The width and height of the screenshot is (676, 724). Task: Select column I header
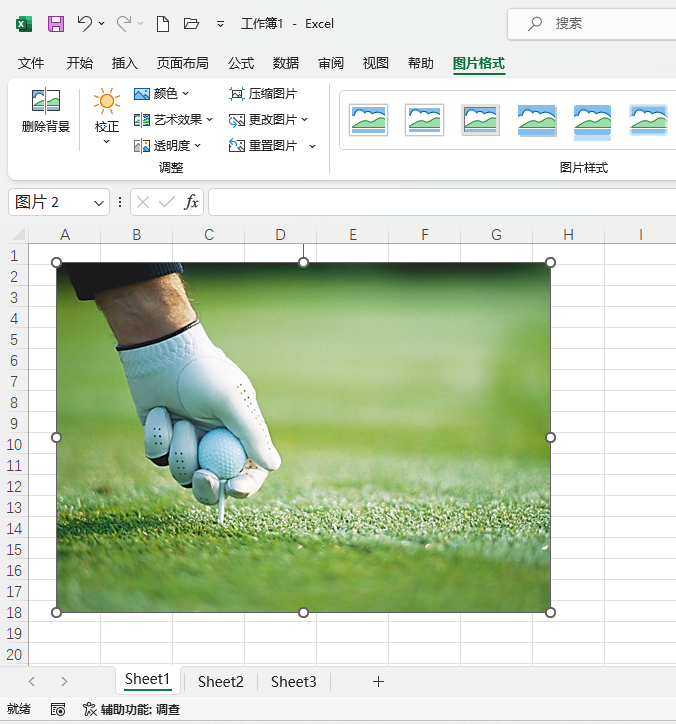click(x=640, y=235)
